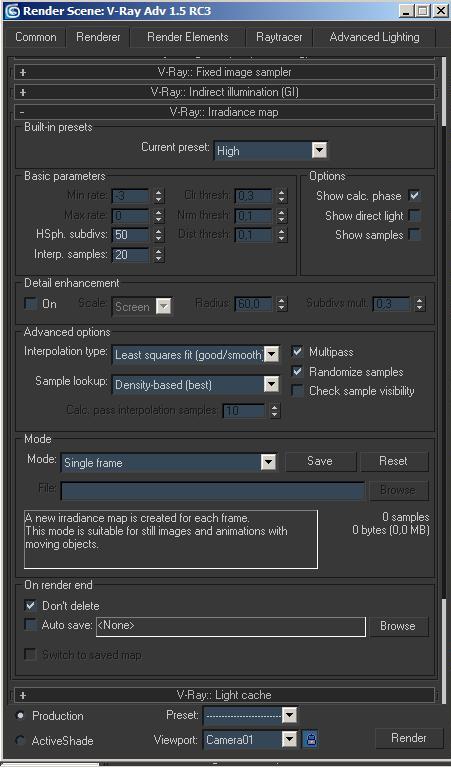451x768 pixels.
Task: Toggle the Don't delete checkbox
Action: pyautogui.click(x=30, y=605)
